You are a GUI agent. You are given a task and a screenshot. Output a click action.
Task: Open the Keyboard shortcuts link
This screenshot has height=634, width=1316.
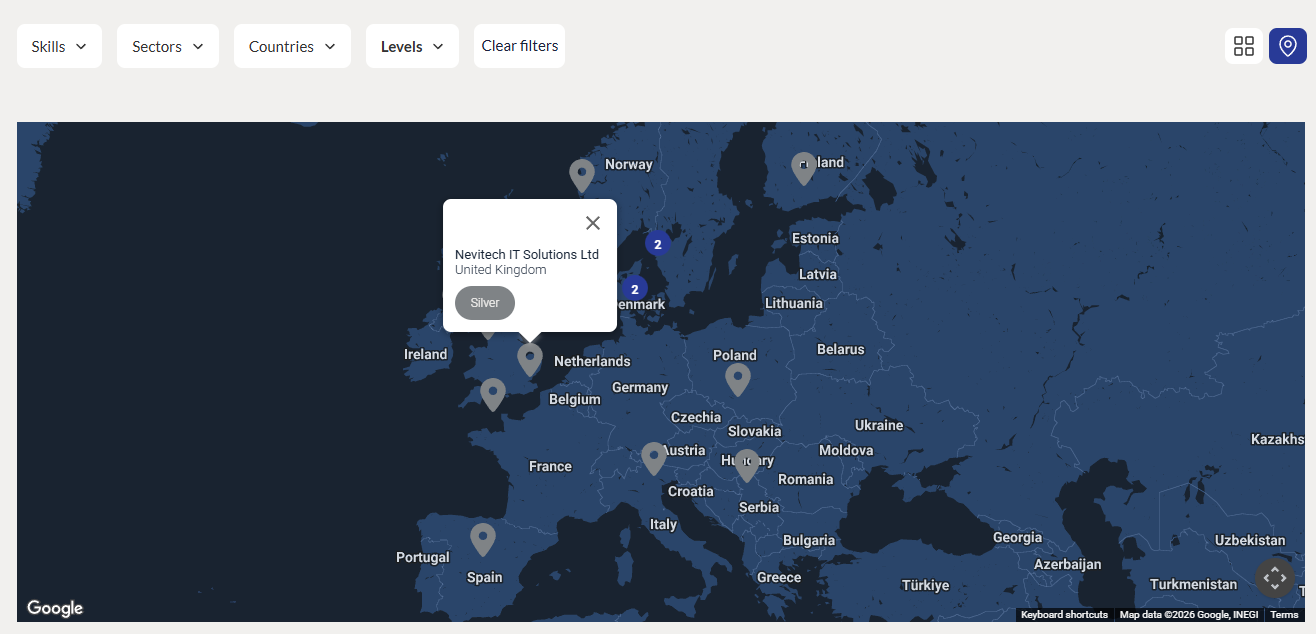[x=1064, y=615]
